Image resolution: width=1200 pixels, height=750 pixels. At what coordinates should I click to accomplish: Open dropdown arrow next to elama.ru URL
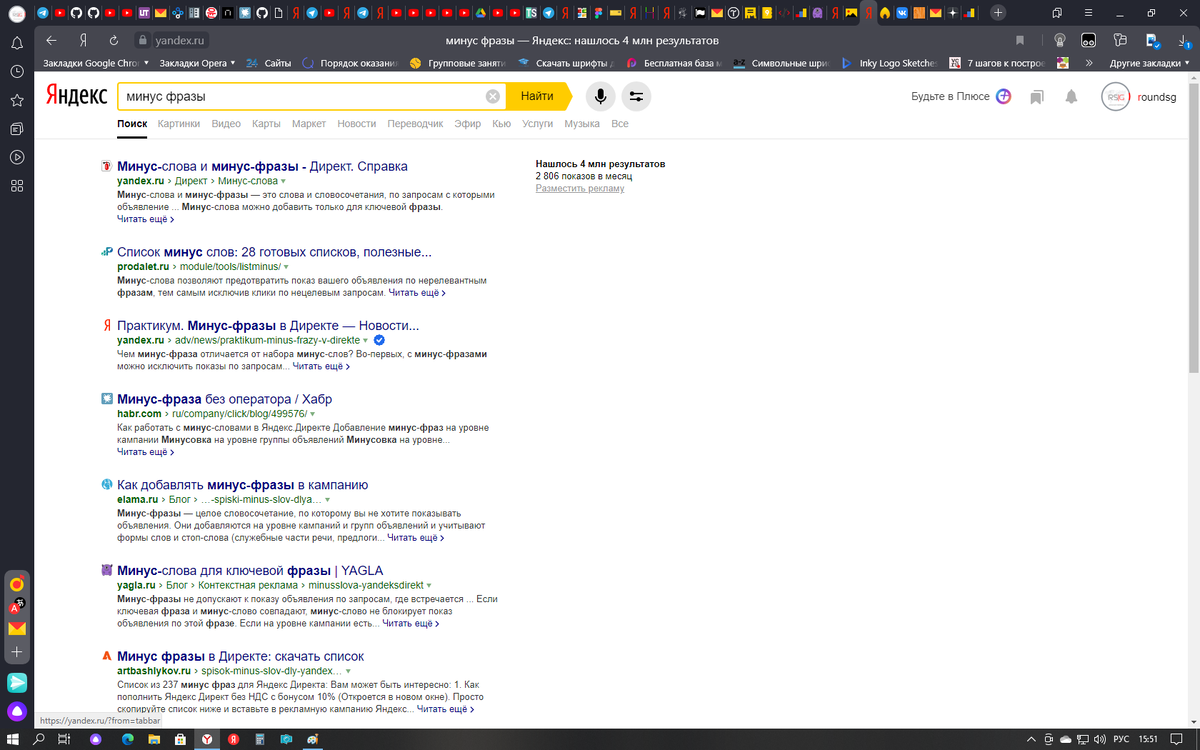pos(327,499)
